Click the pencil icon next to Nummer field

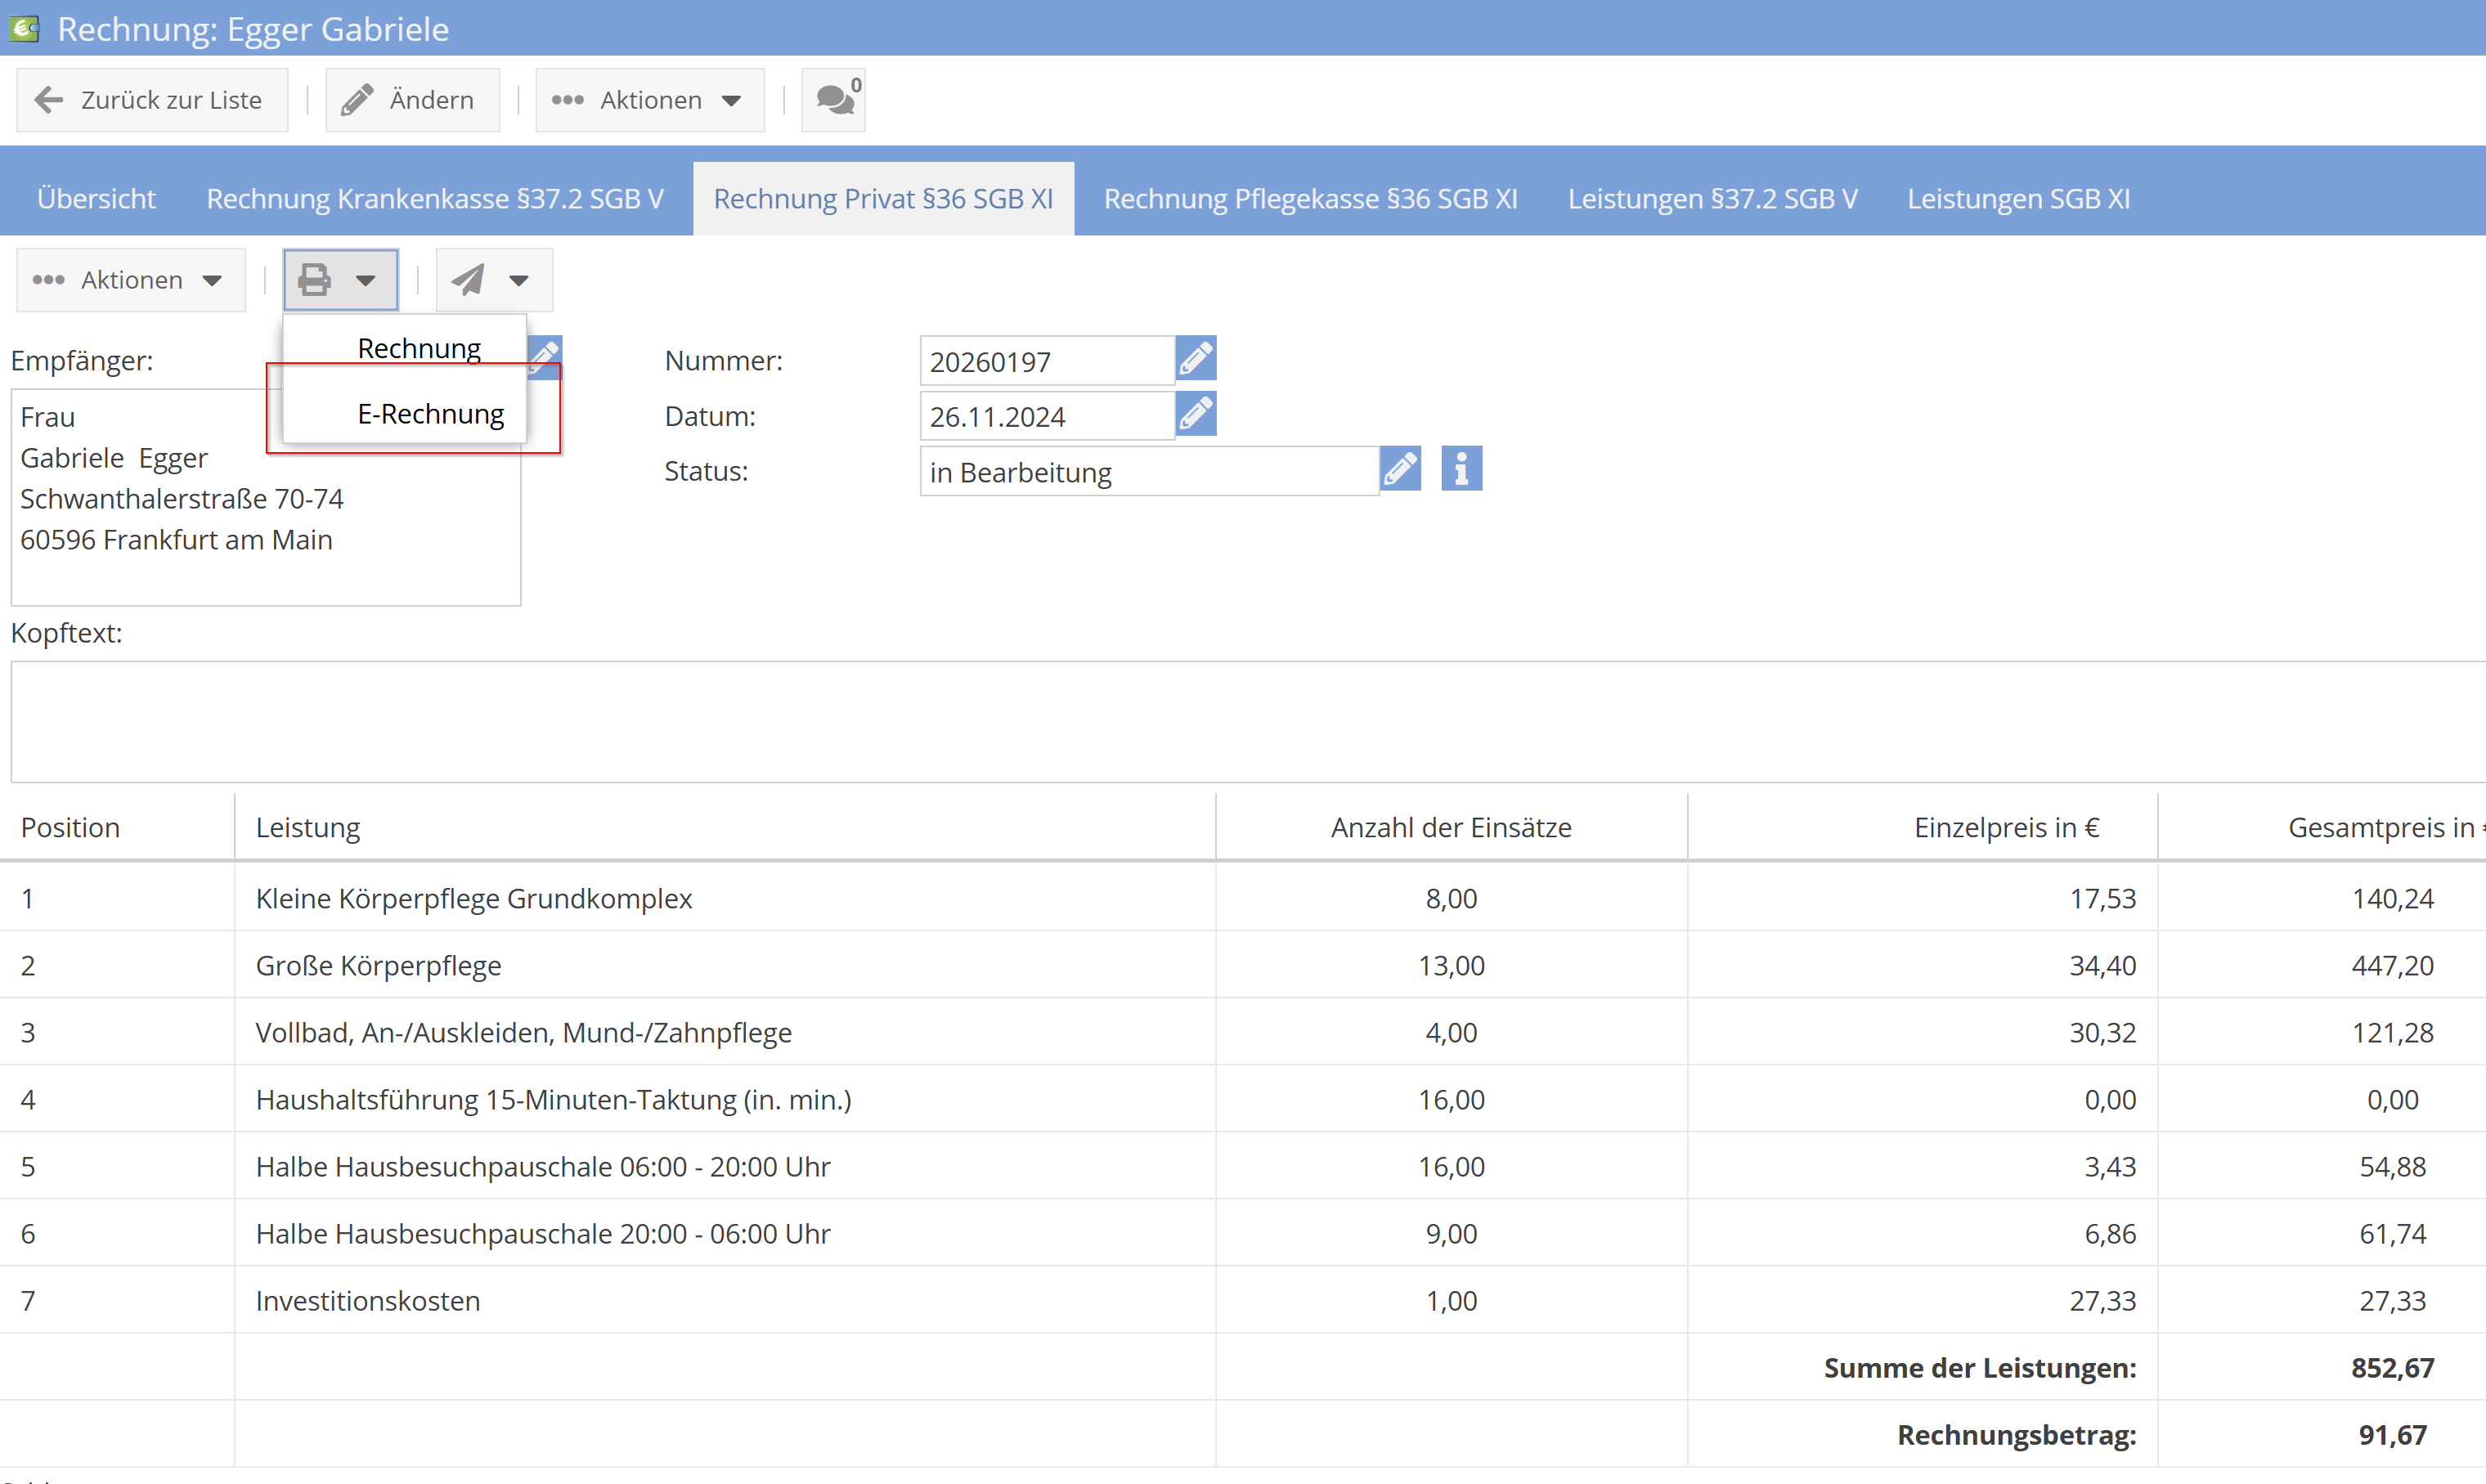[1195, 359]
